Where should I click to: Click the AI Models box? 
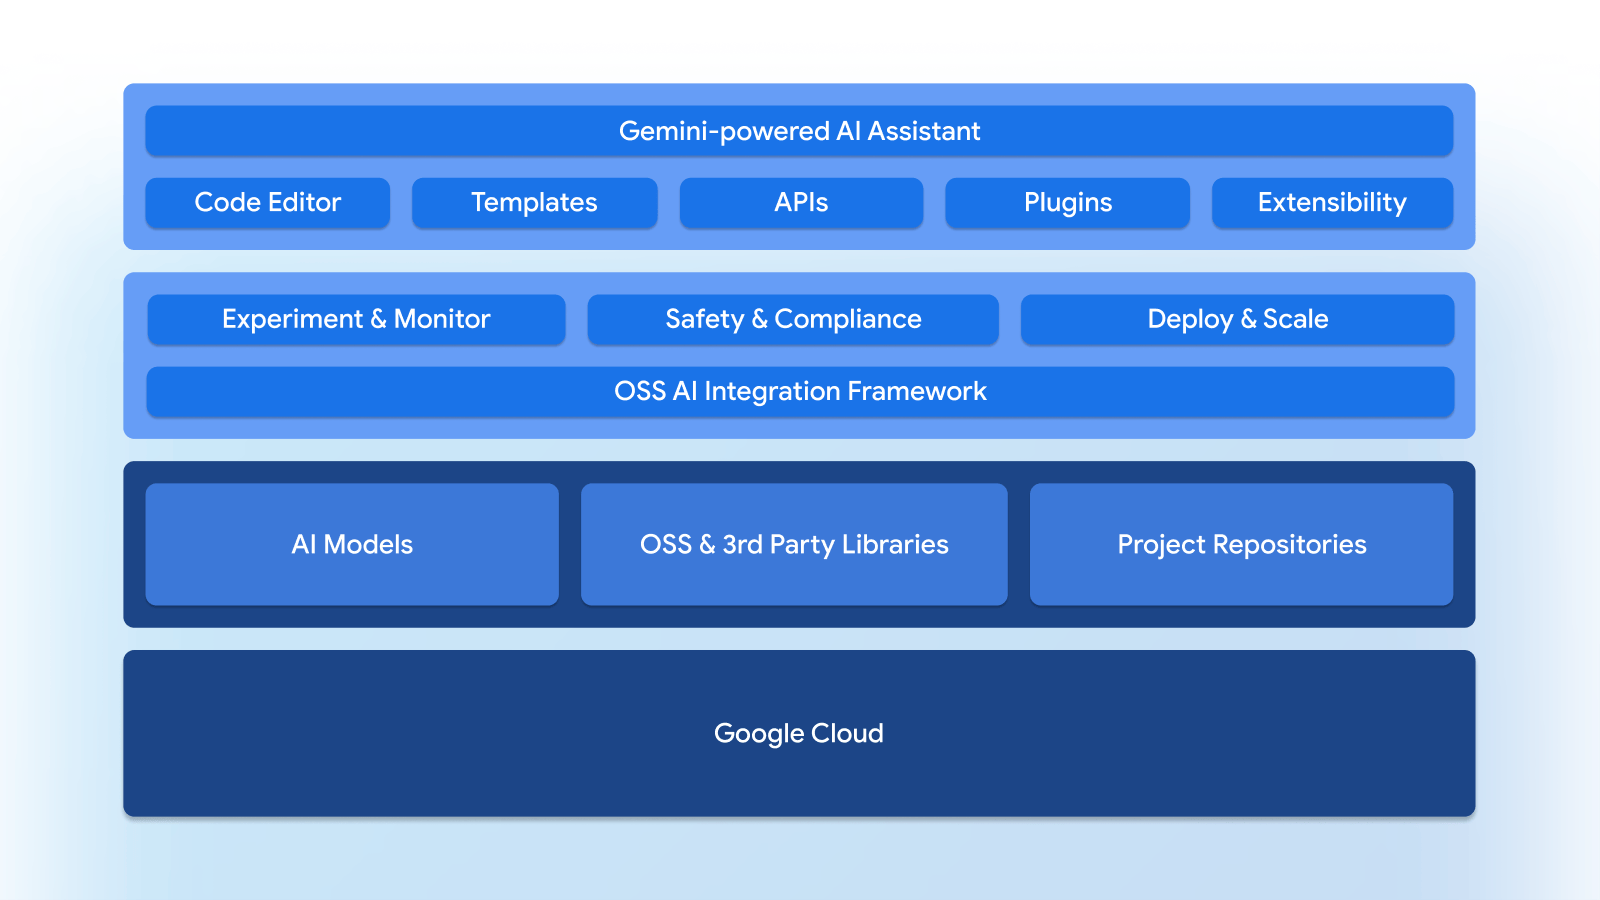(352, 544)
